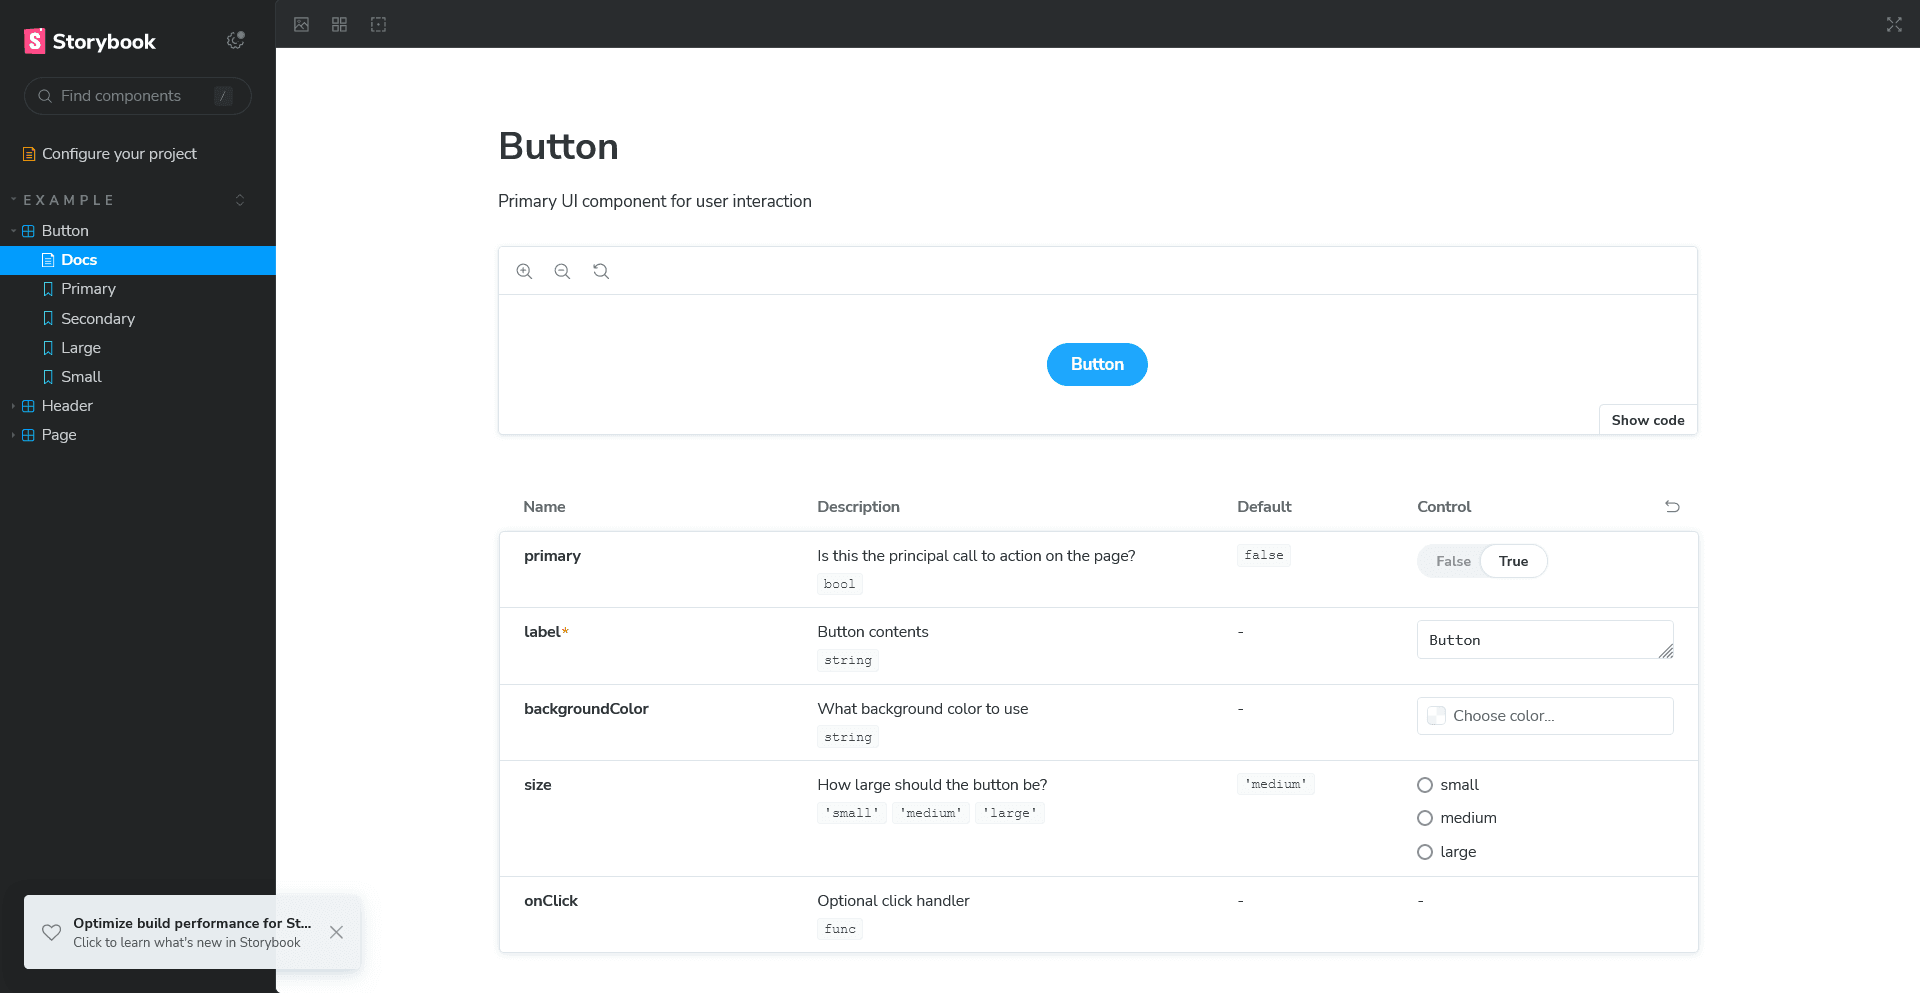Click the Button component grid icon
1920x993 pixels.
pyautogui.click(x=28, y=231)
